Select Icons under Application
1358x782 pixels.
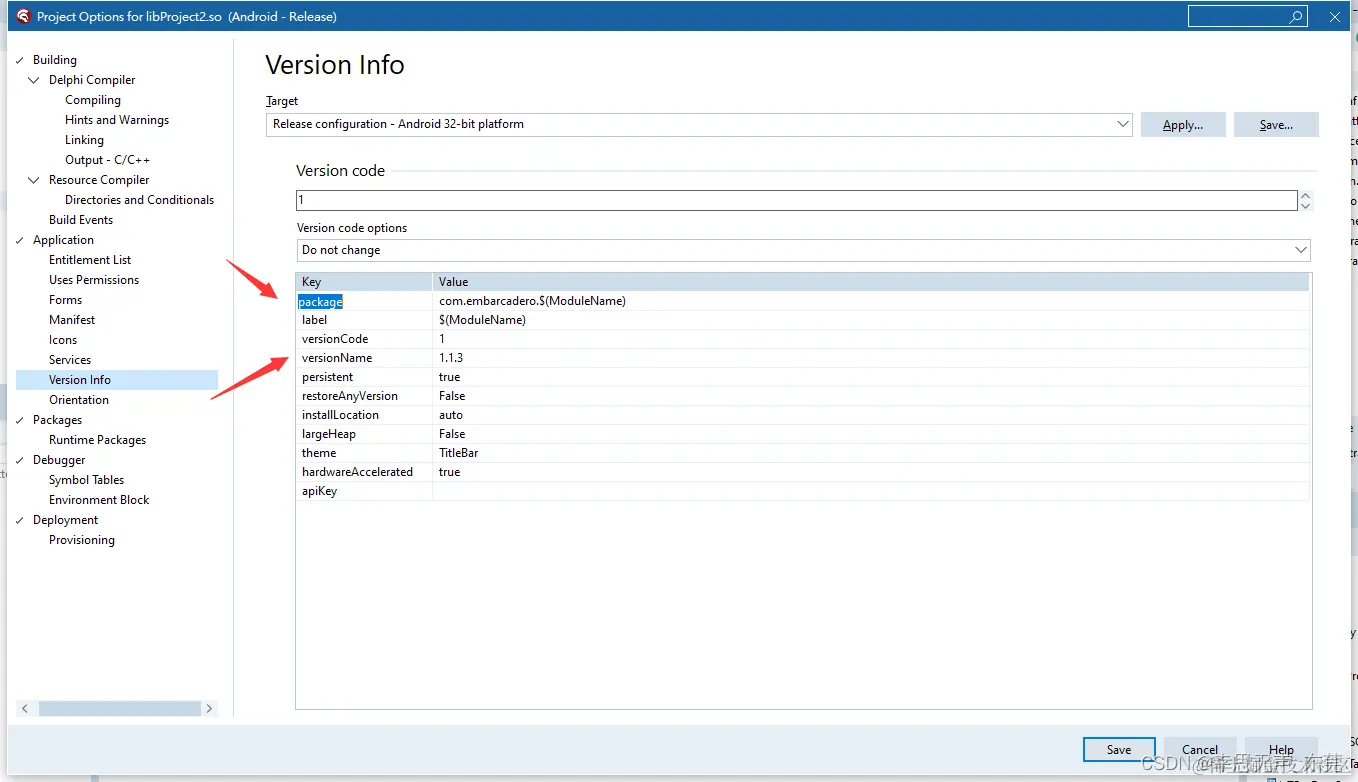(x=63, y=340)
